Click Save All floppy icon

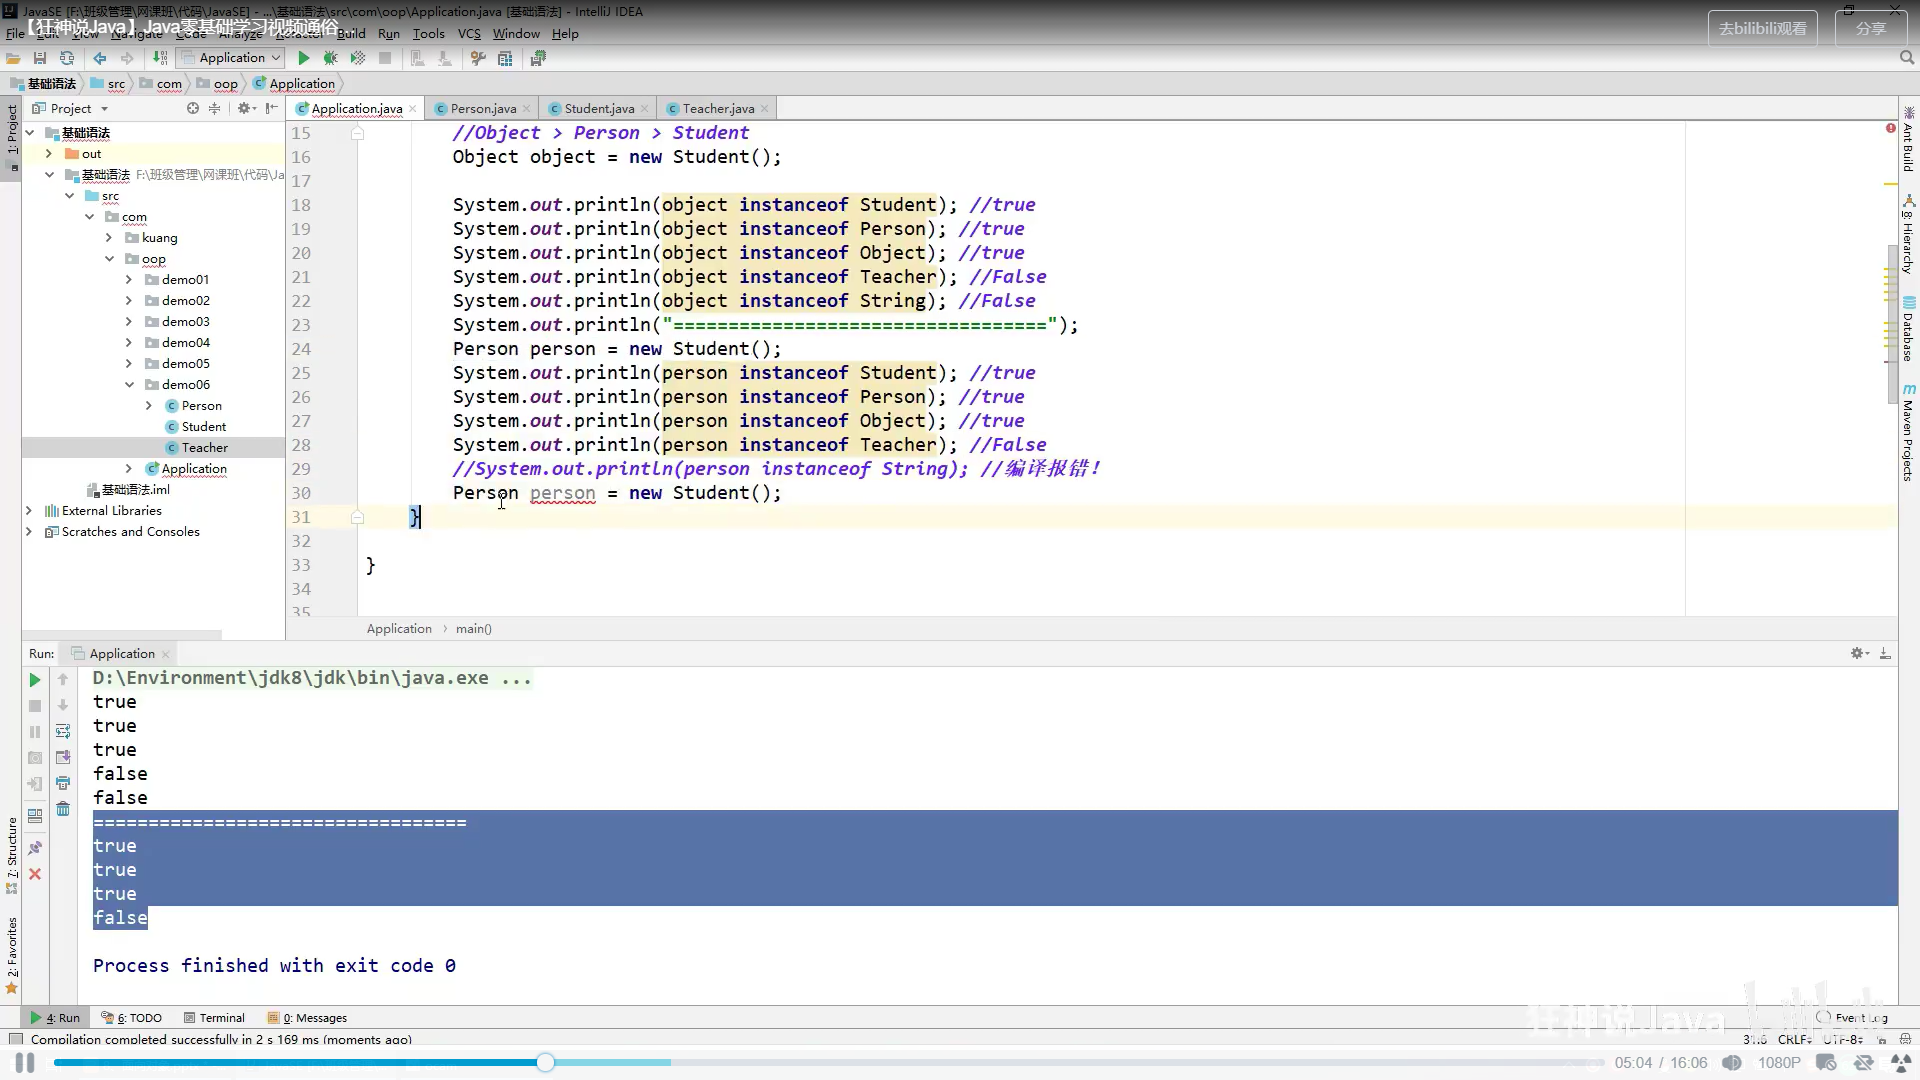[40, 58]
